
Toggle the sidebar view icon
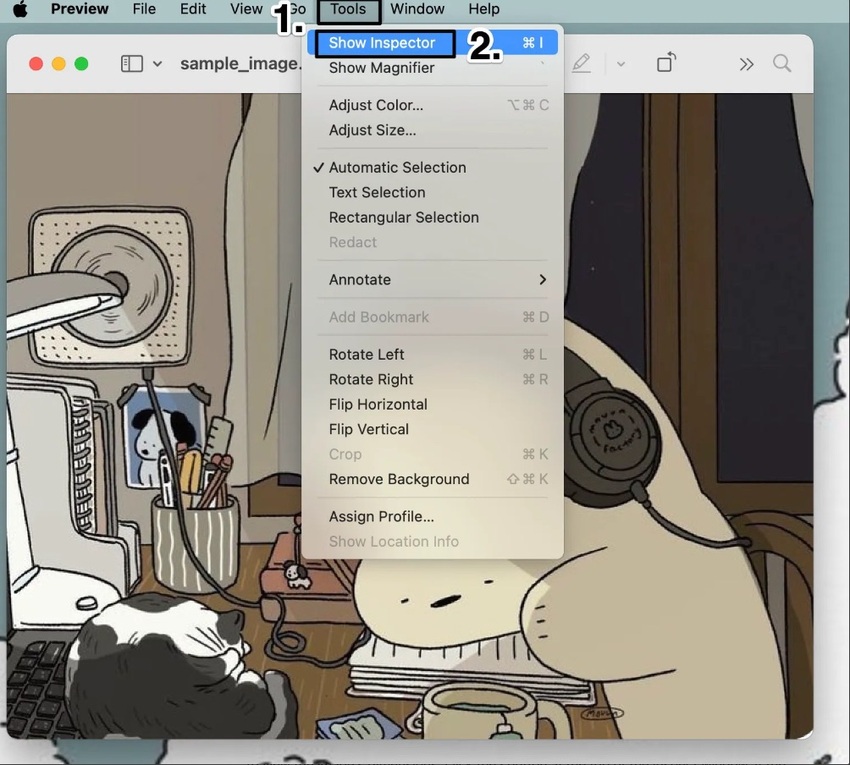pos(132,64)
